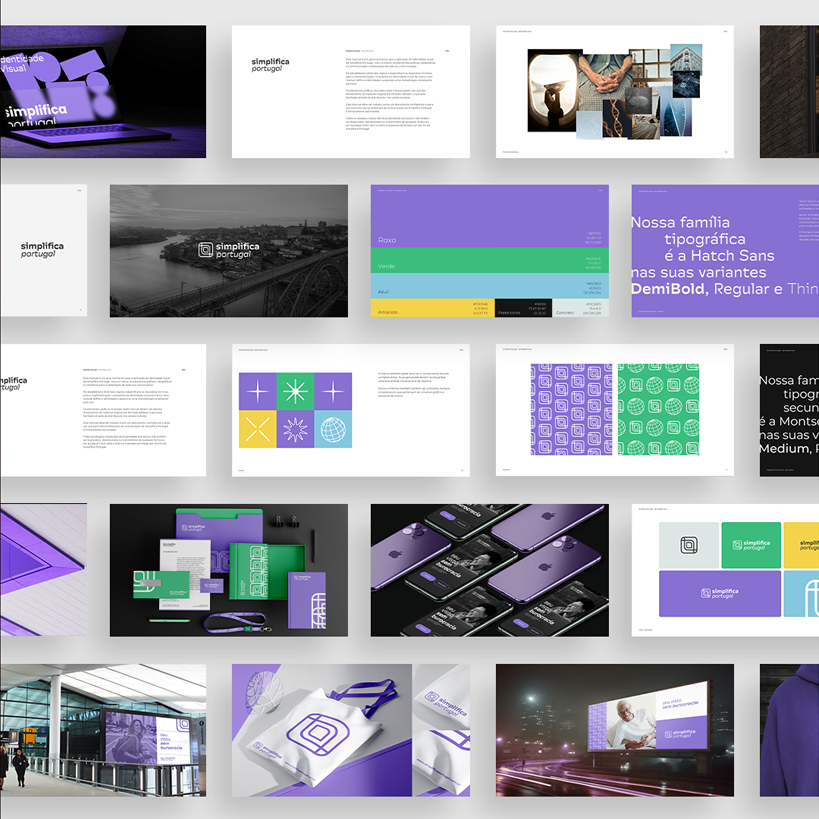Click the wide purple simplifica portugal logo tile

coord(720,593)
